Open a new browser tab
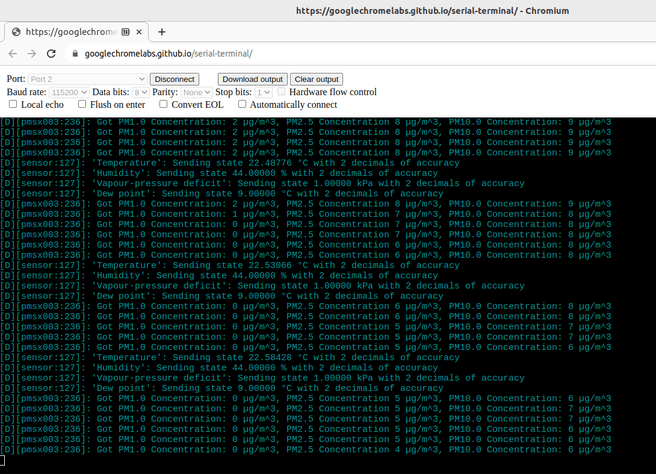 (162, 32)
